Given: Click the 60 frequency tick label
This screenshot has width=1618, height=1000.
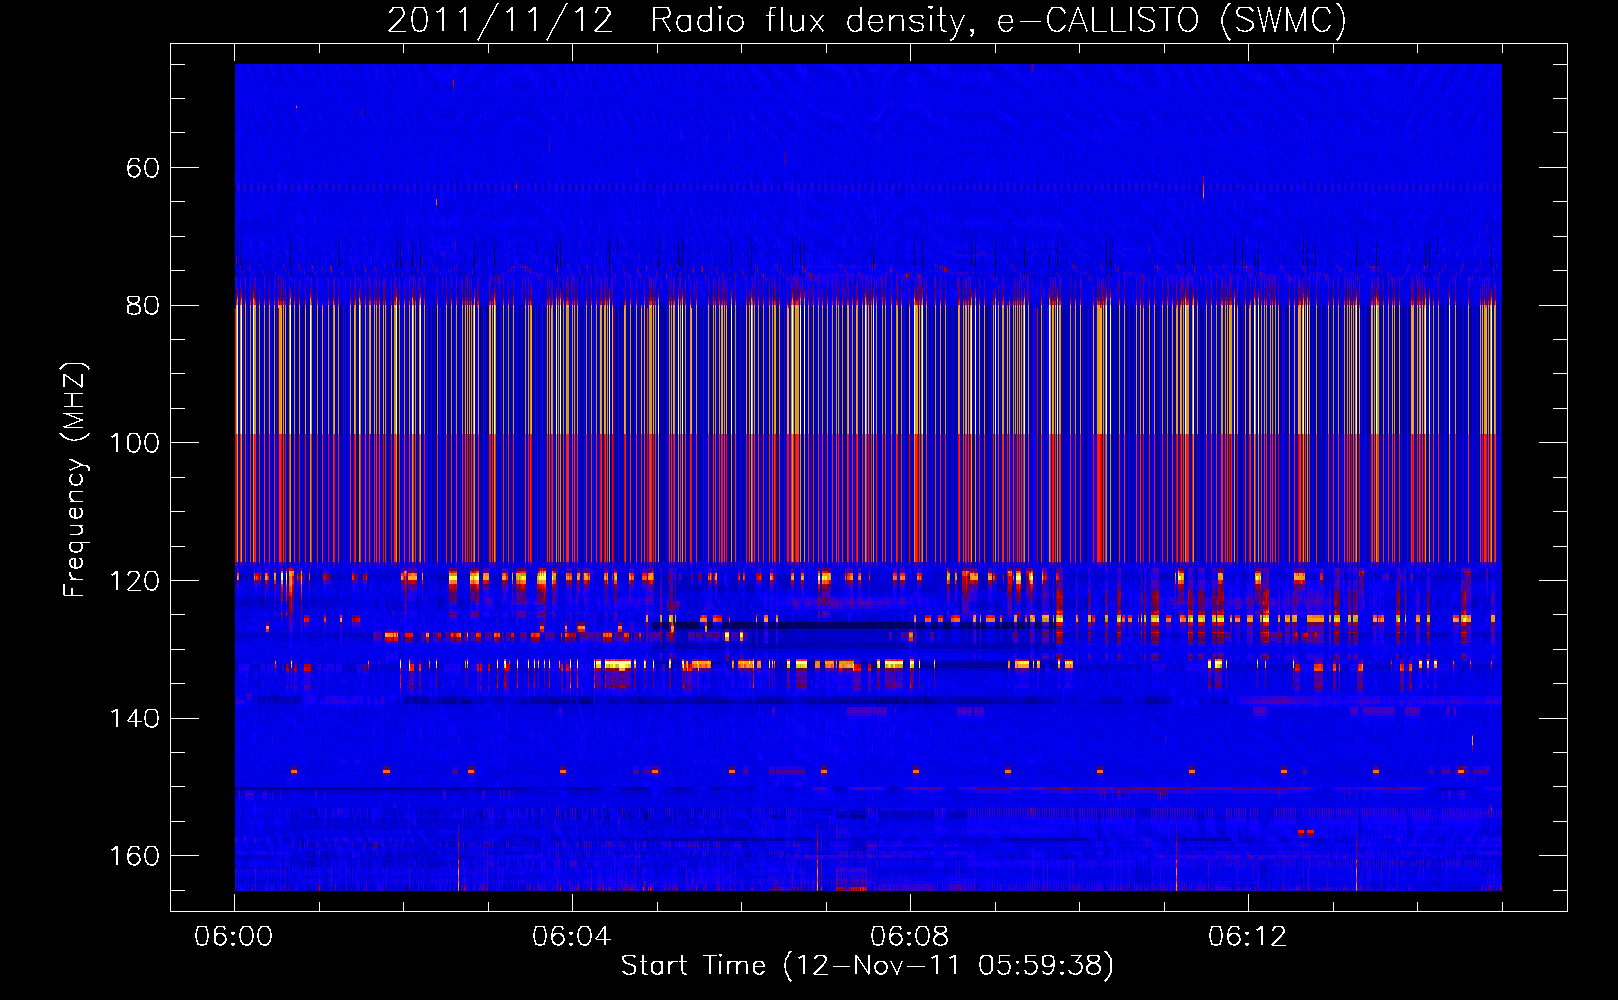Looking at the screenshot, I should (x=143, y=168).
